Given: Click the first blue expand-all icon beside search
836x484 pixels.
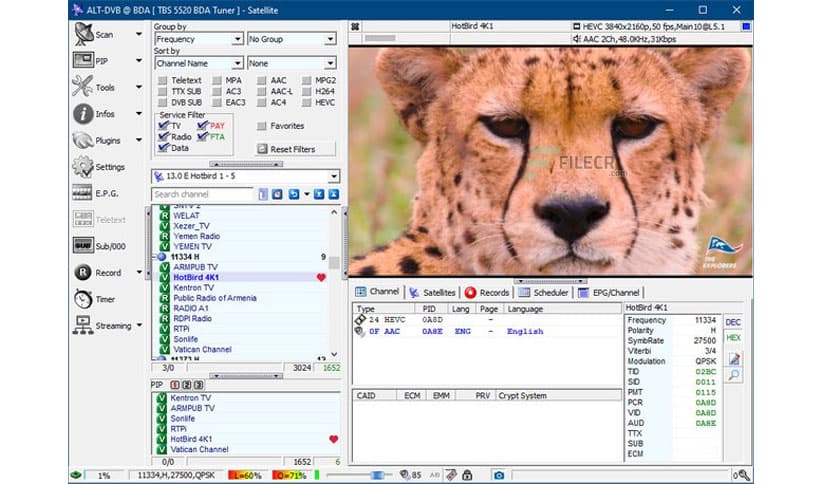Looking at the screenshot, I should [x=318, y=194].
